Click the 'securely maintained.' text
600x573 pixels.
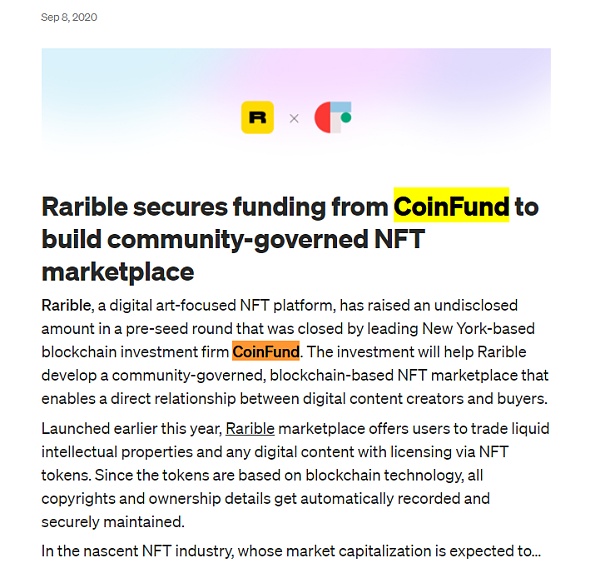(113, 522)
